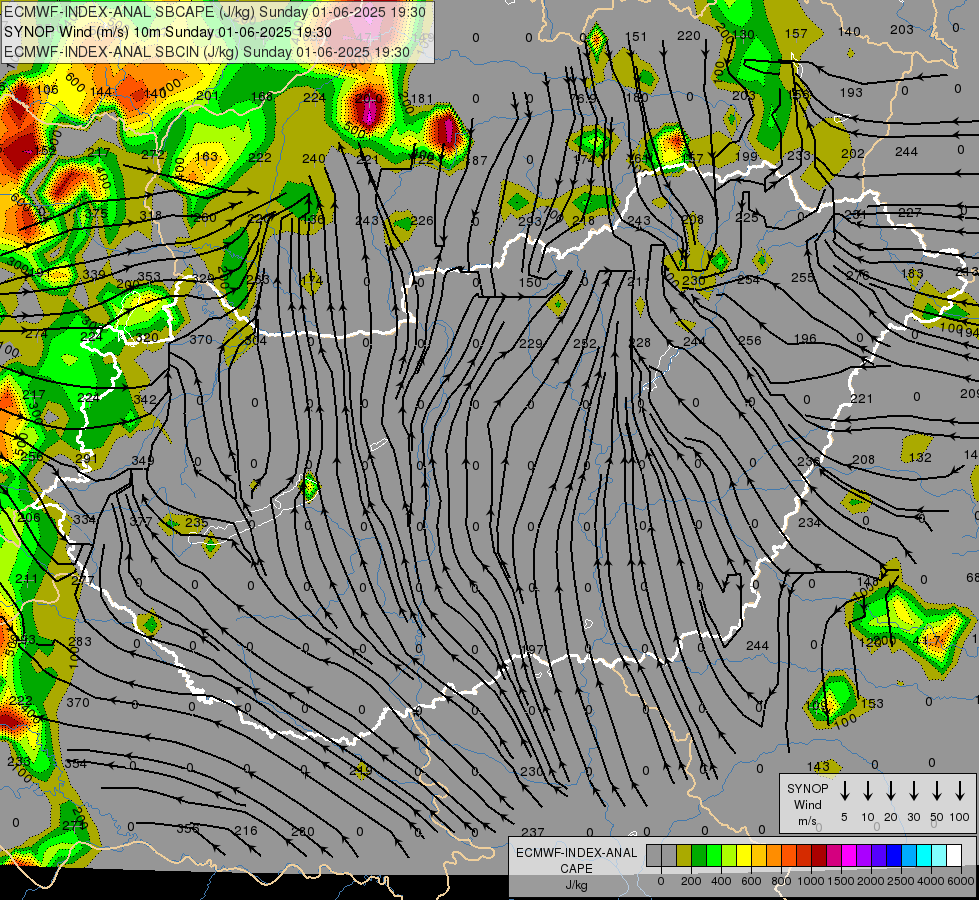
Task: Click the 1000 label on CAPE scale
Action: click(x=811, y=881)
